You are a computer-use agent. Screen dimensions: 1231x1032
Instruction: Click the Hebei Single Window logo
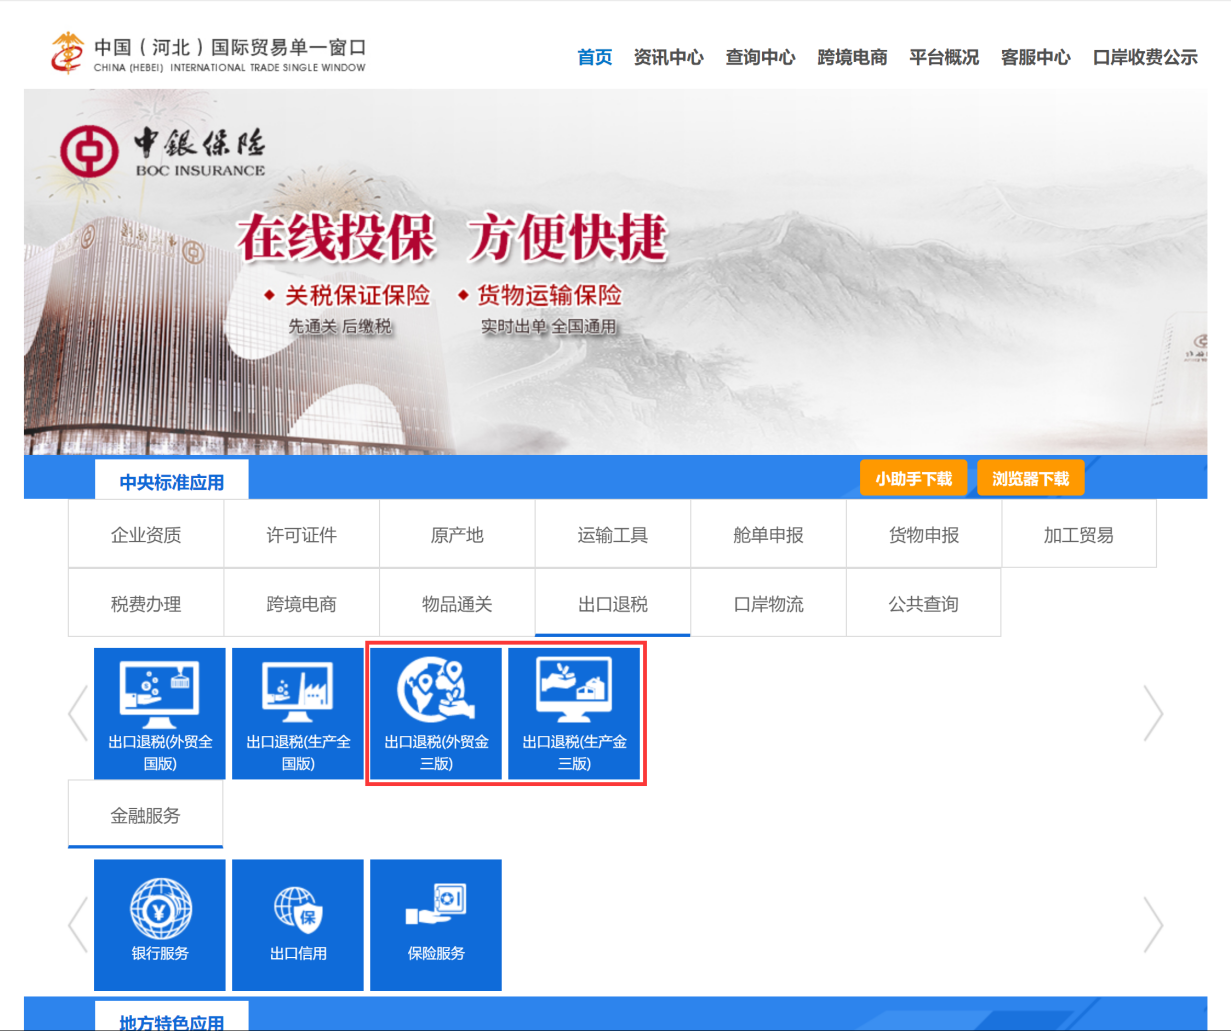209,54
